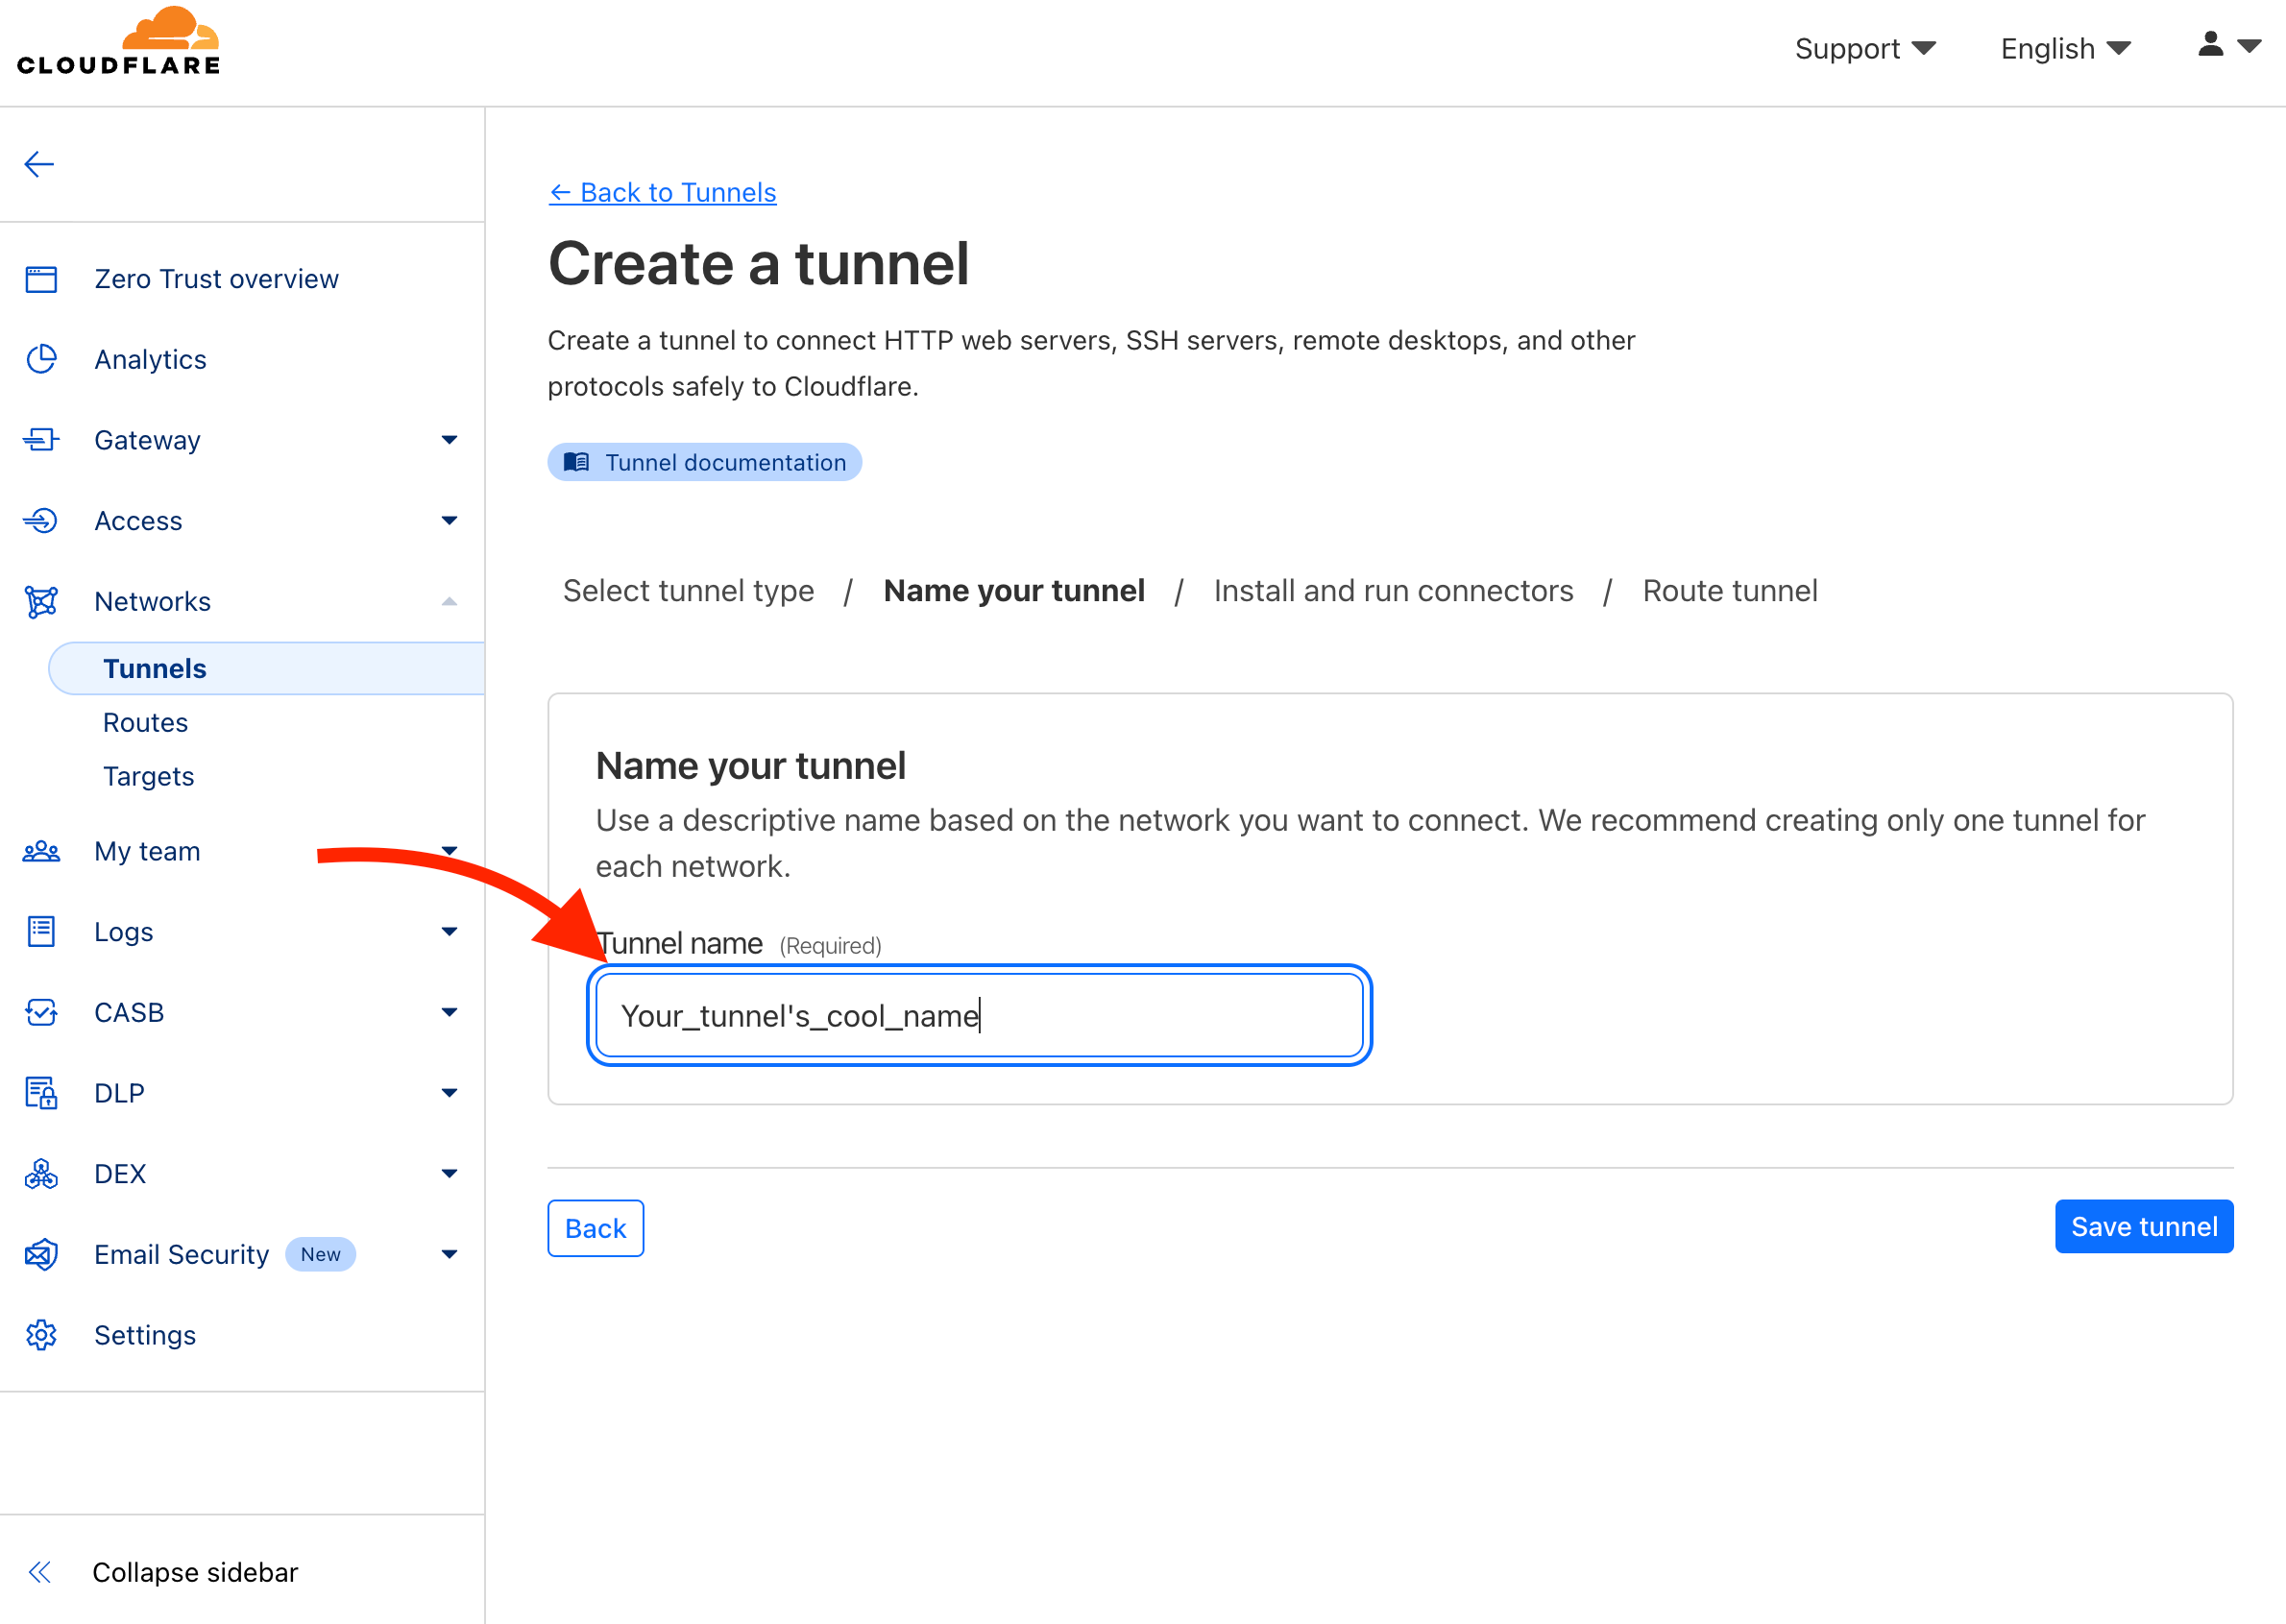This screenshot has height=1624, width=2286.
Task: Click the Networks node icon
Action: [x=41, y=602]
